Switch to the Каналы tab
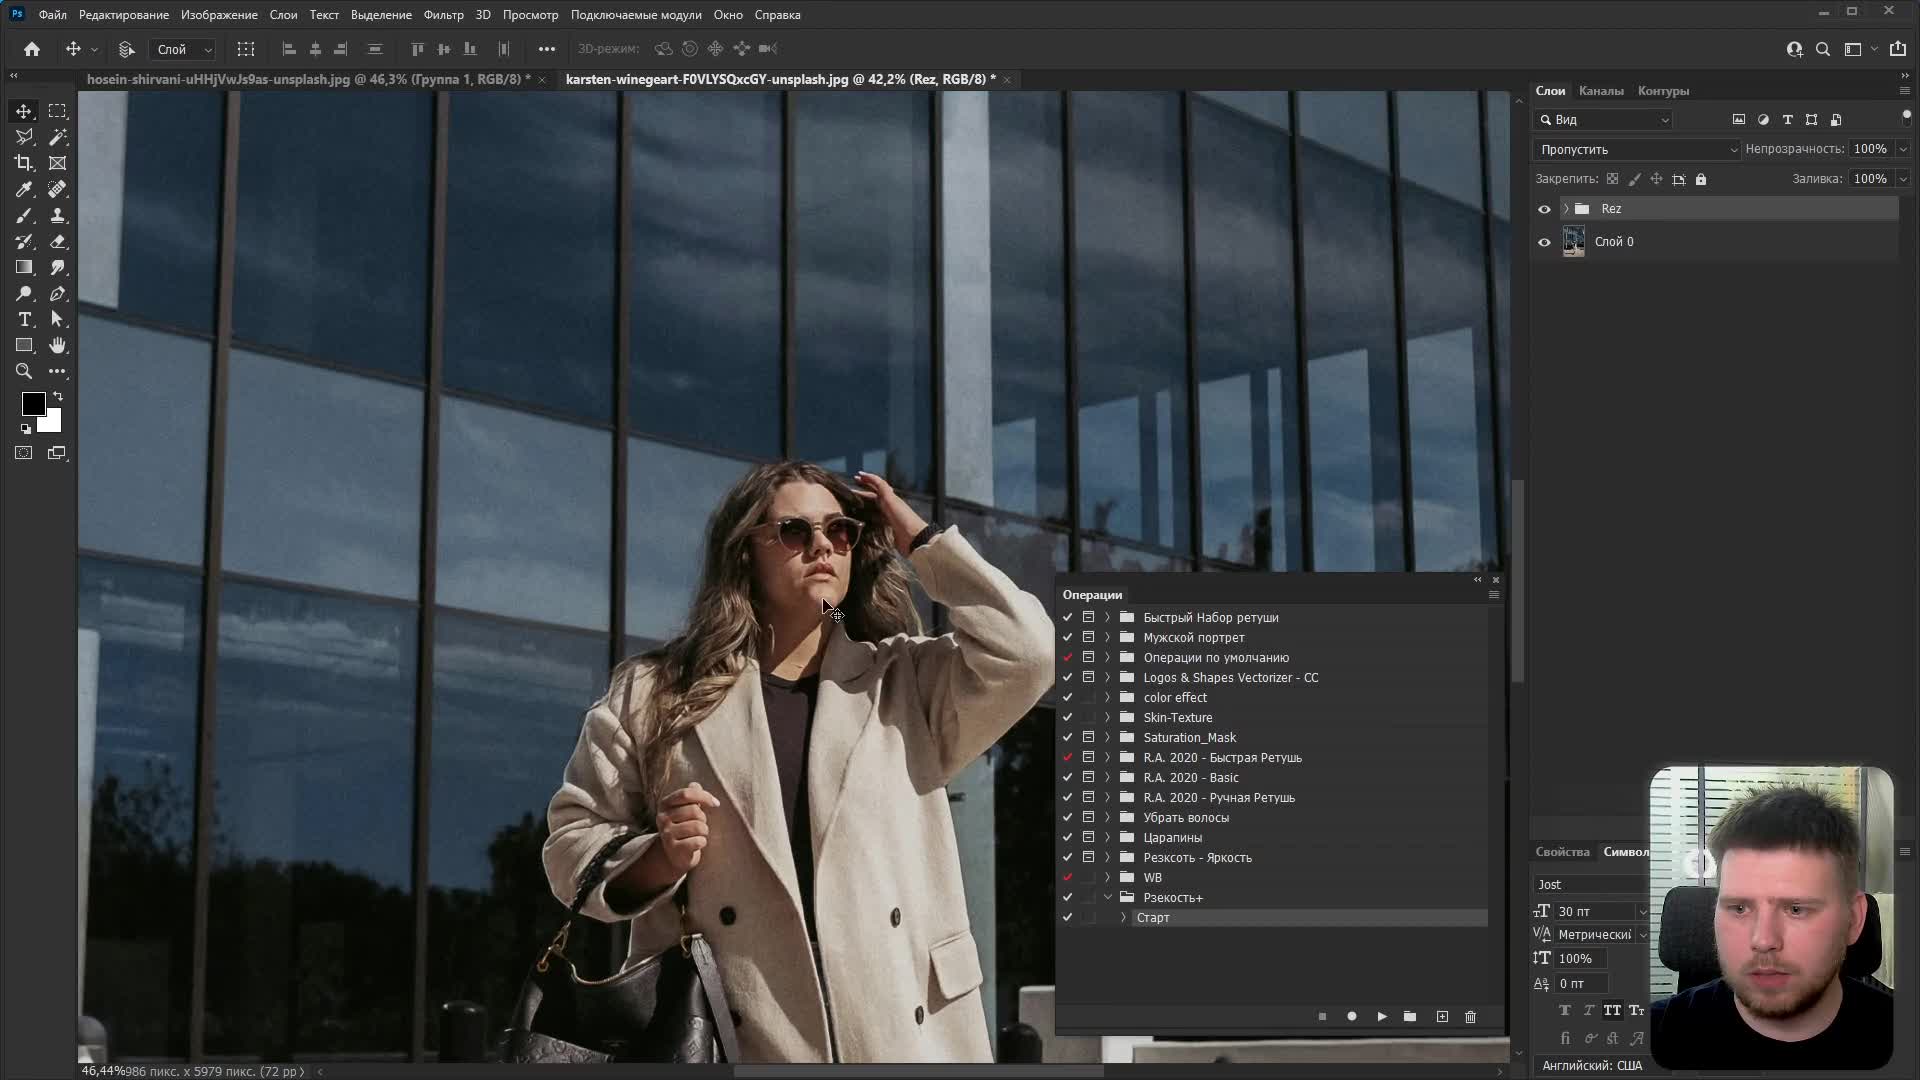Viewport: 1920px width, 1080px height. click(x=1600, y=91)
